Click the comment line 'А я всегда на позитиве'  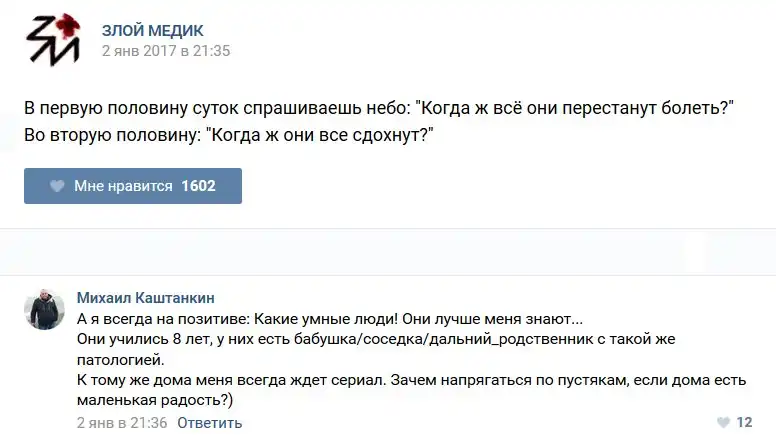tap(160, 319)
